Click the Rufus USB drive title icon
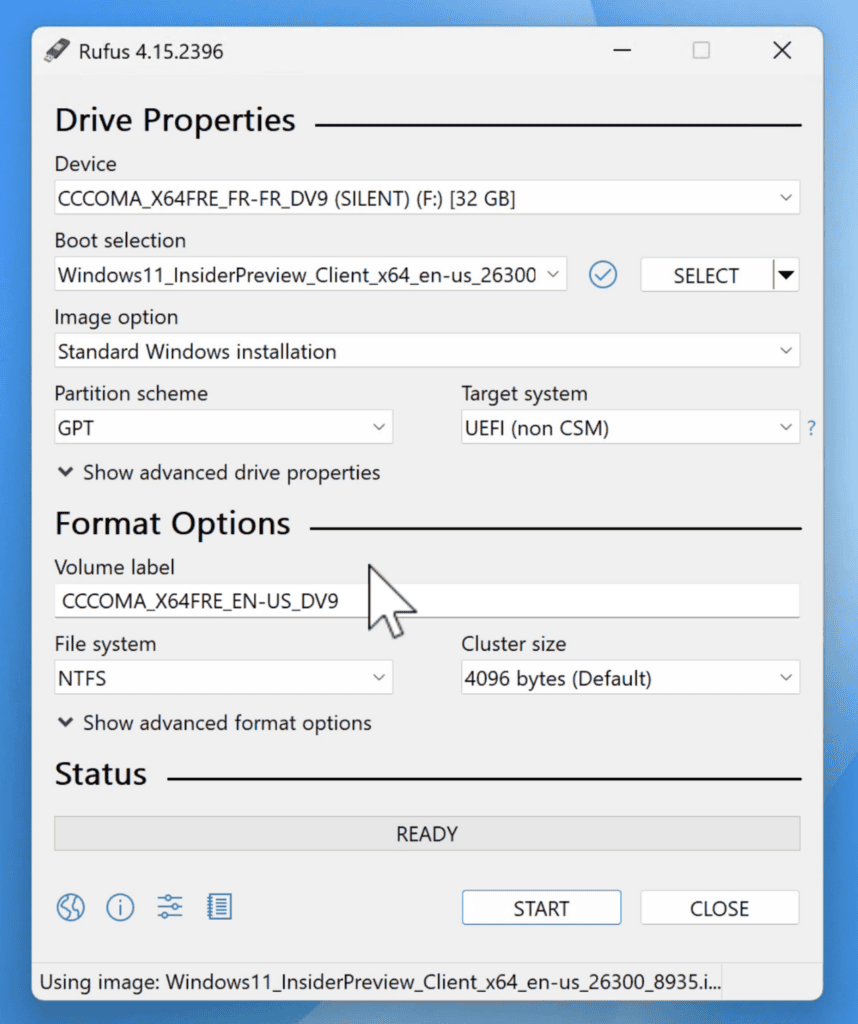The height and width of the screenshot is (1024, 858). (57, 51)
